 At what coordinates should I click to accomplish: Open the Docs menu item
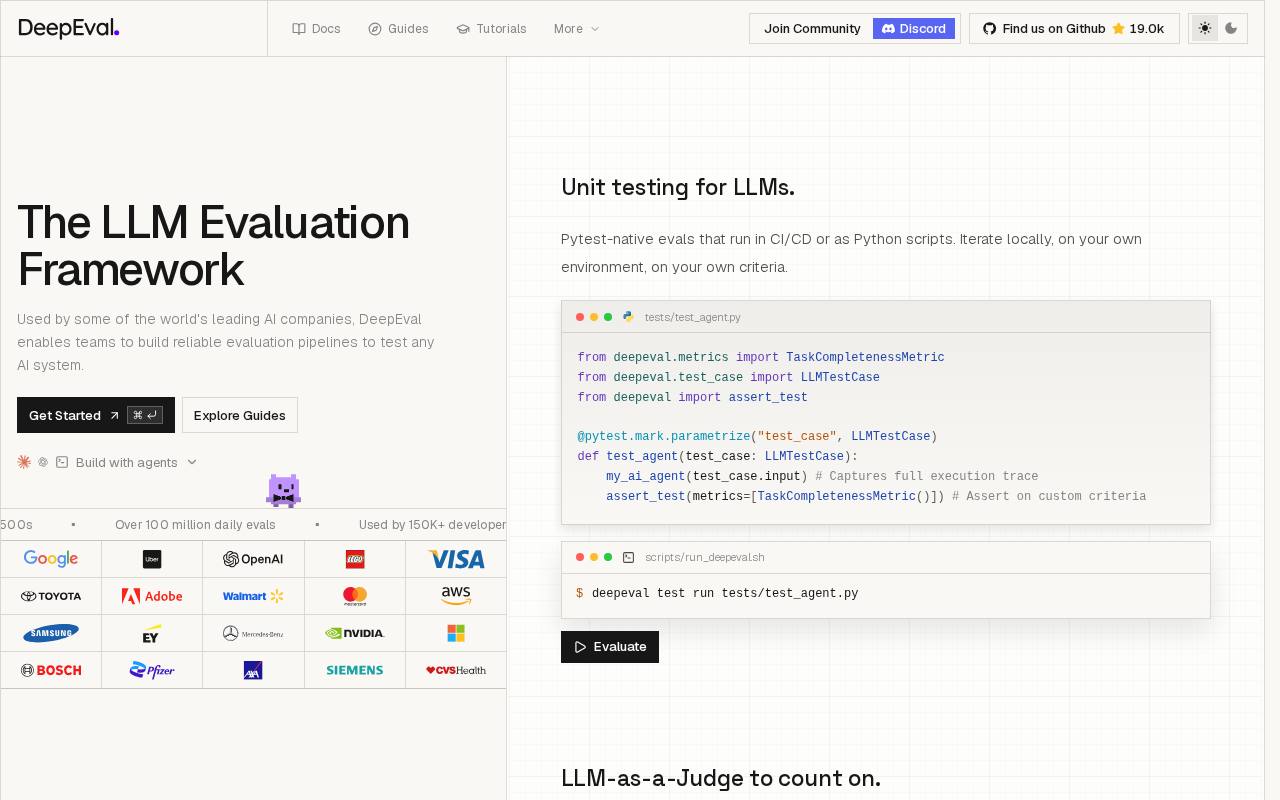coord(316,29)
